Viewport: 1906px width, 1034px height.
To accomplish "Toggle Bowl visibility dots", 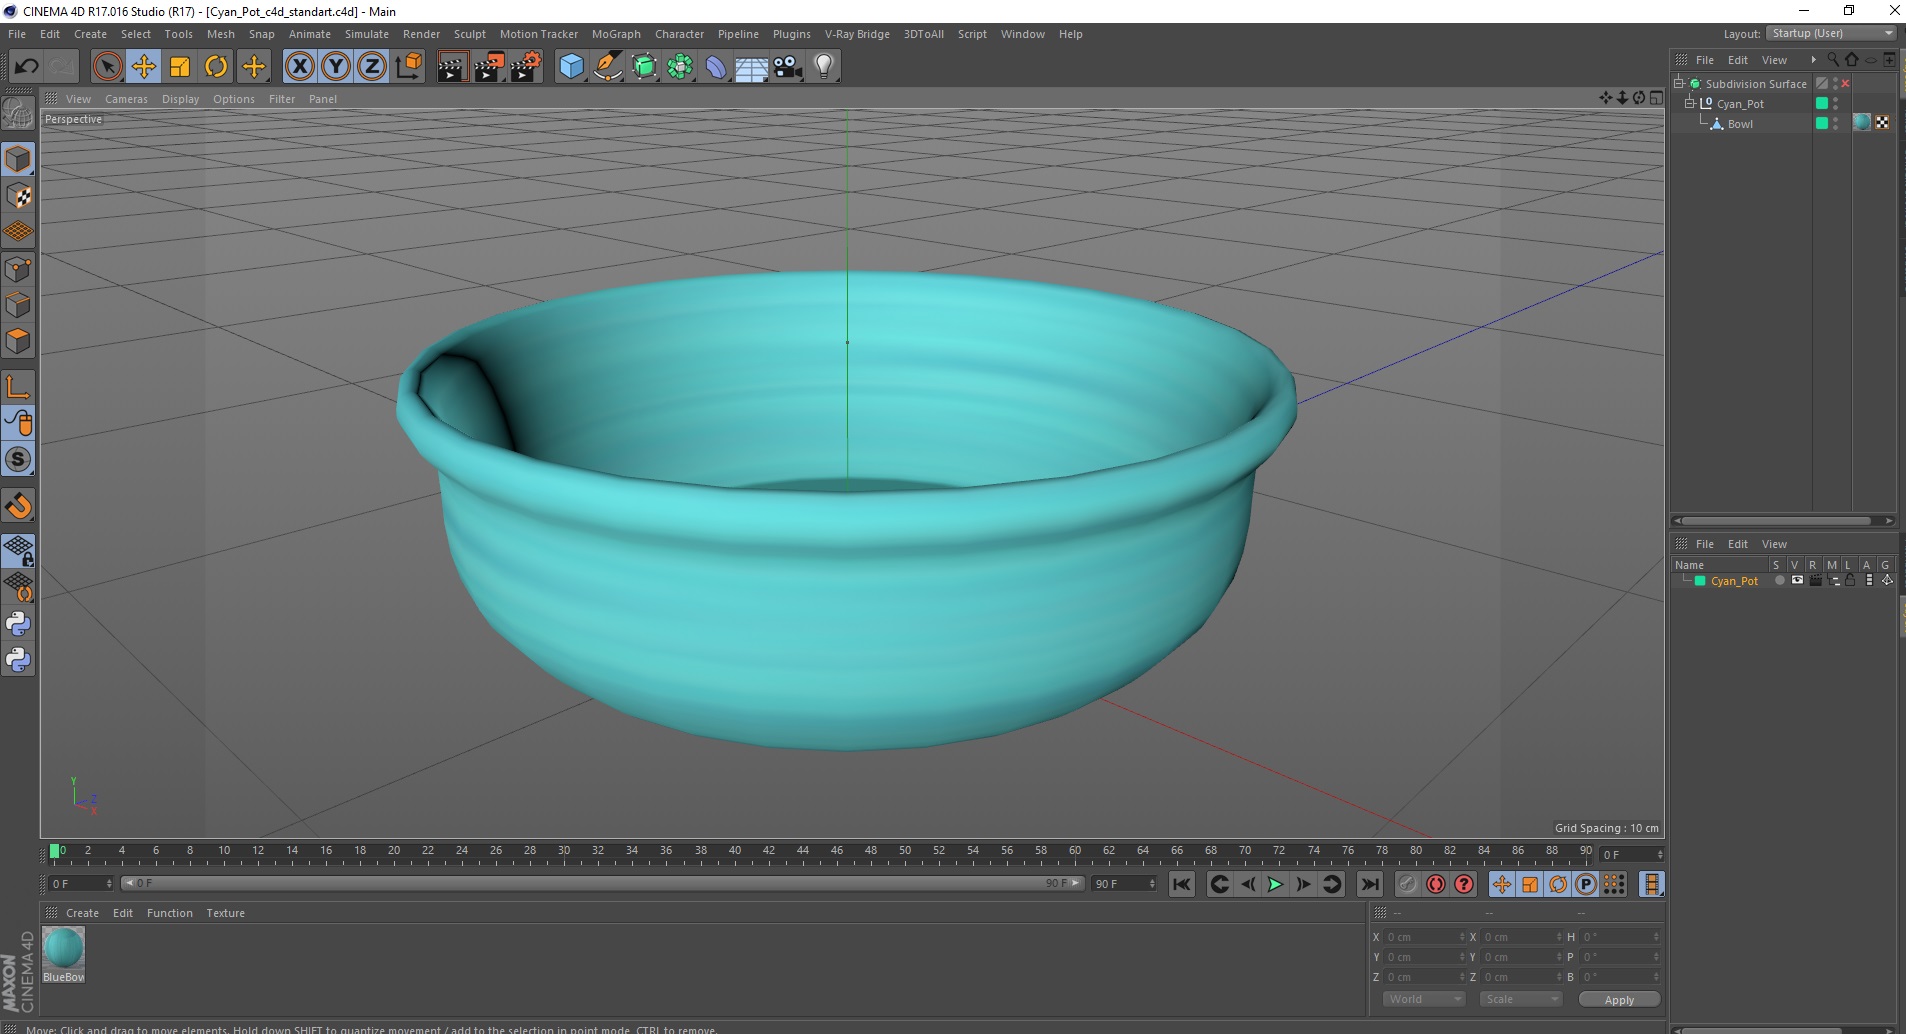I will (1836, 123).
